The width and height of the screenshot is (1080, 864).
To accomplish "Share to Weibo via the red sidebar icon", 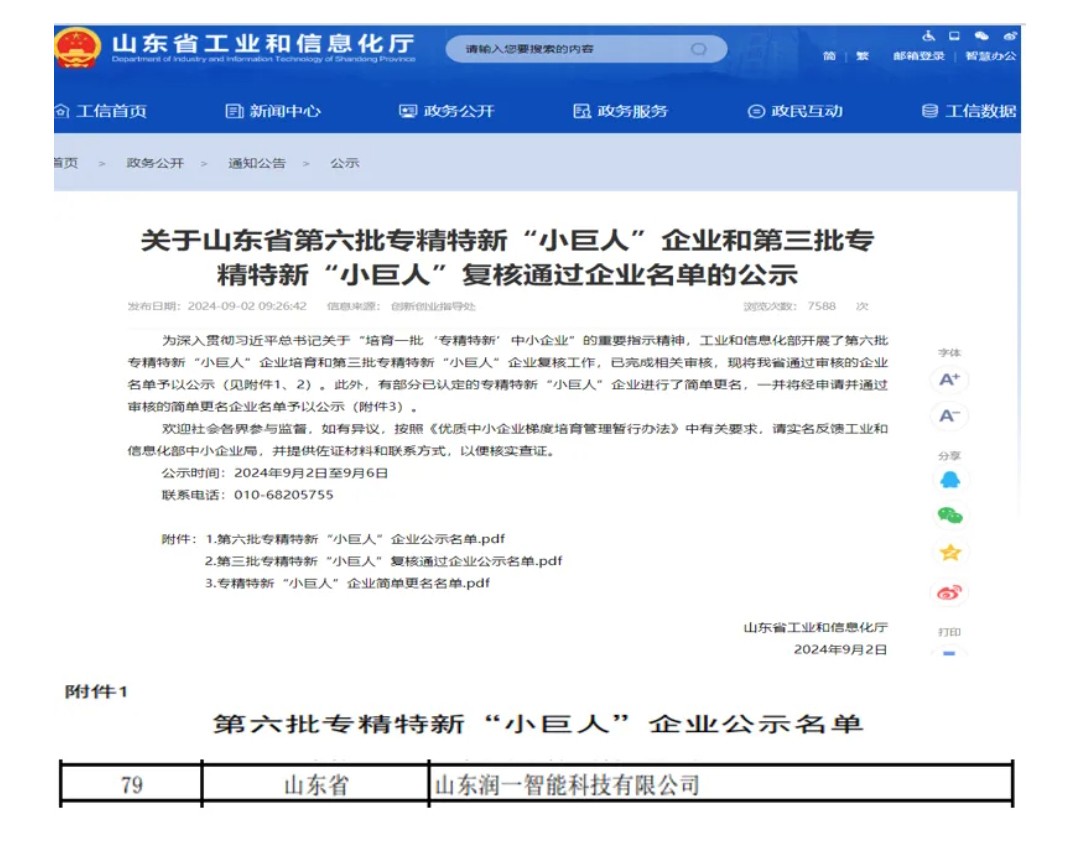I will [949, 592].
